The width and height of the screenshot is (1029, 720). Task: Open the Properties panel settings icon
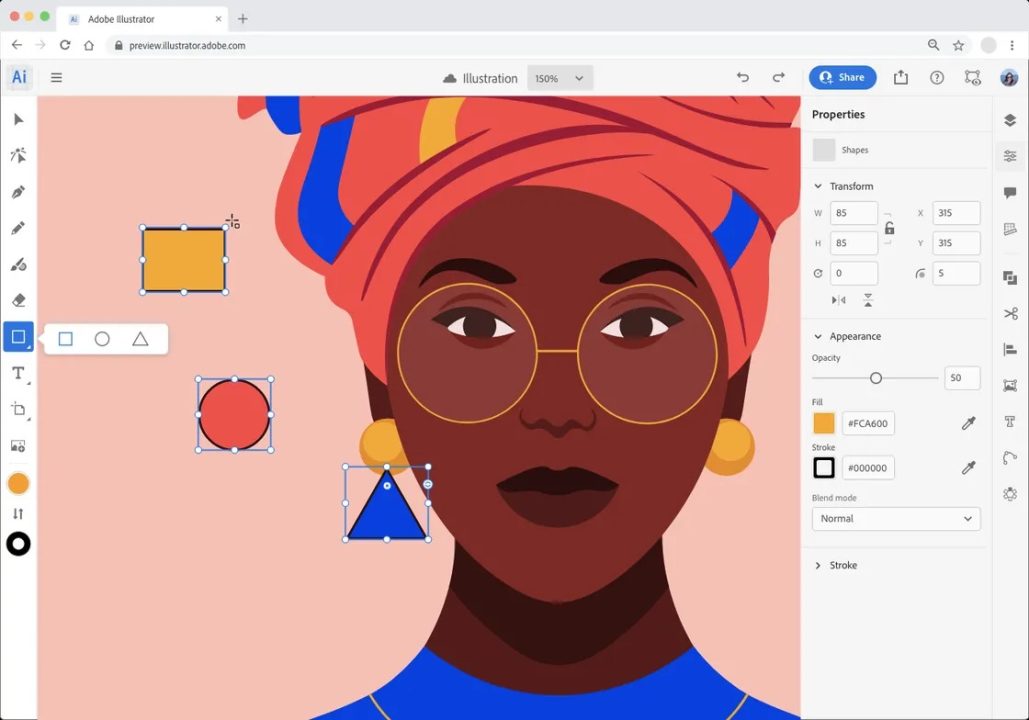tap(1011, 156)
